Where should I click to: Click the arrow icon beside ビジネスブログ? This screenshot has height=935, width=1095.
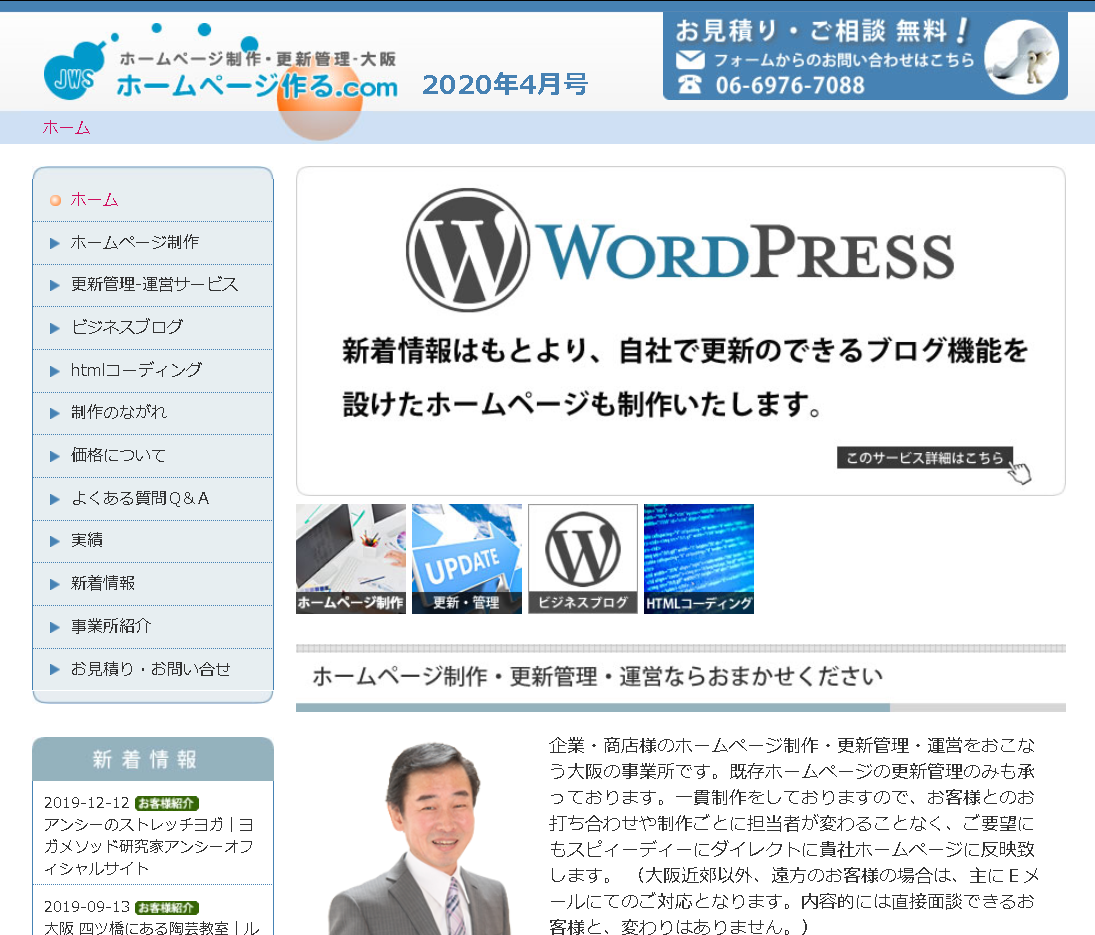[54, 328]
